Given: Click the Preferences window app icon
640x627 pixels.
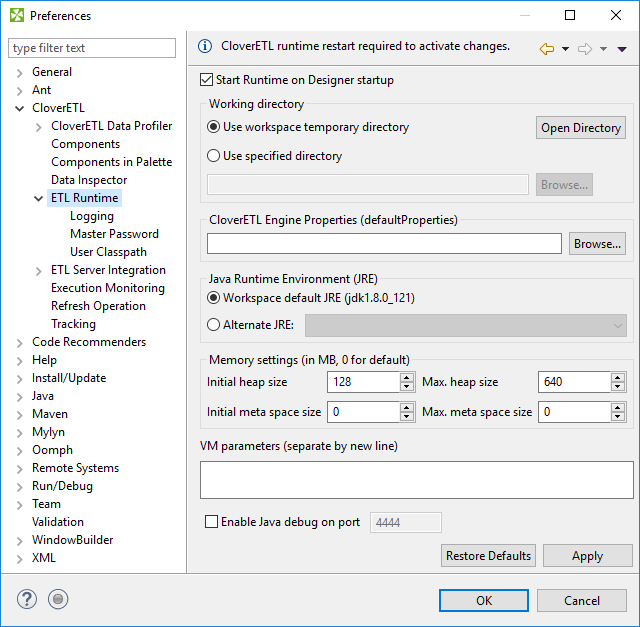Looking at the screenshot, I should (x=17, y=16).
